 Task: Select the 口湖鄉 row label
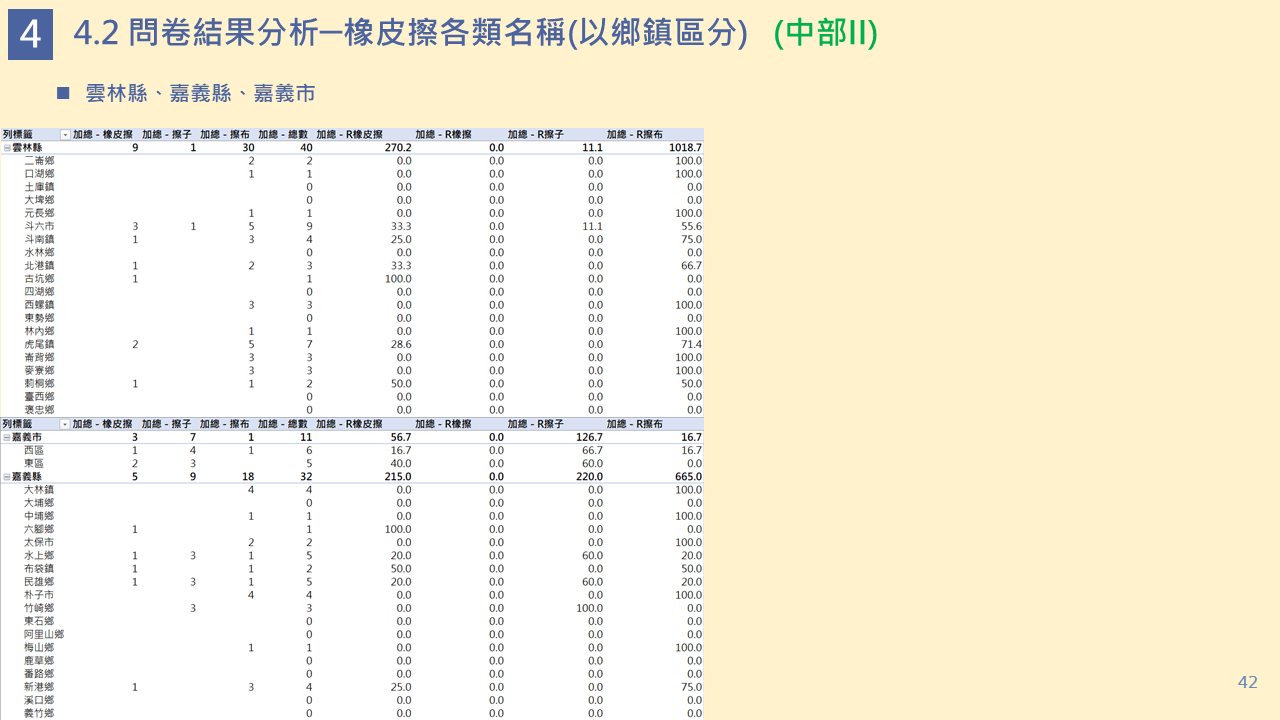tap(39, 173)
